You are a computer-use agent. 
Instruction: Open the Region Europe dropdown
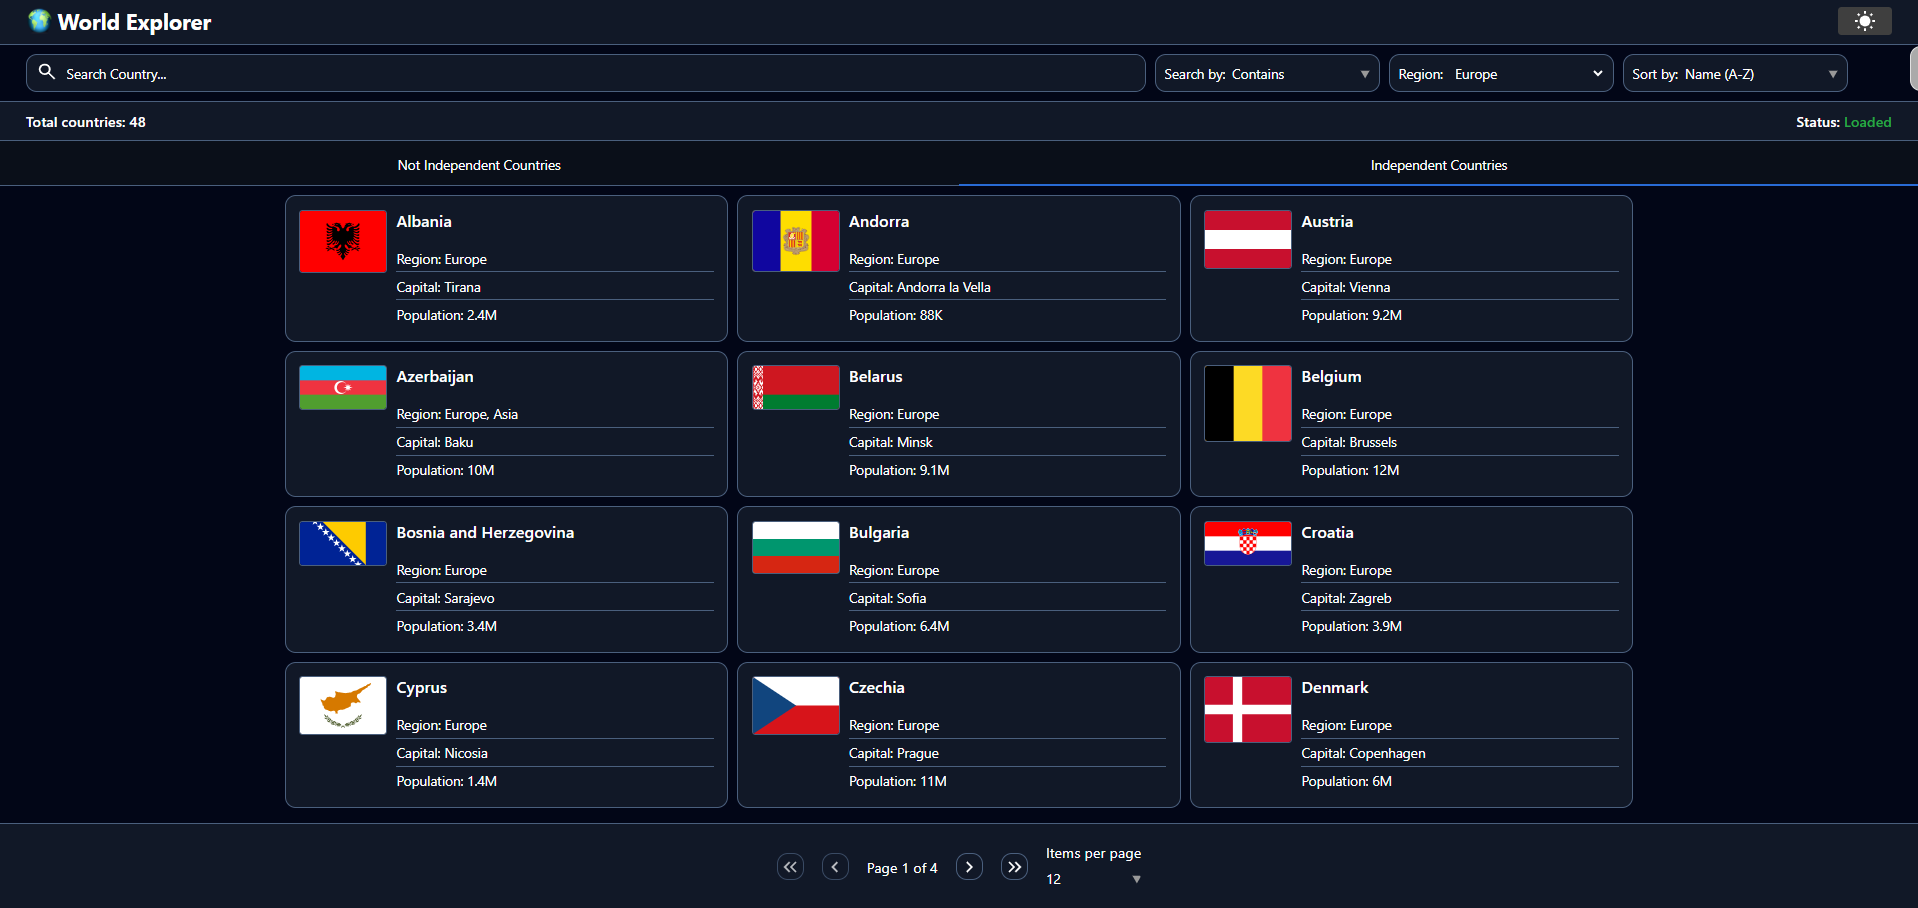1500,74
